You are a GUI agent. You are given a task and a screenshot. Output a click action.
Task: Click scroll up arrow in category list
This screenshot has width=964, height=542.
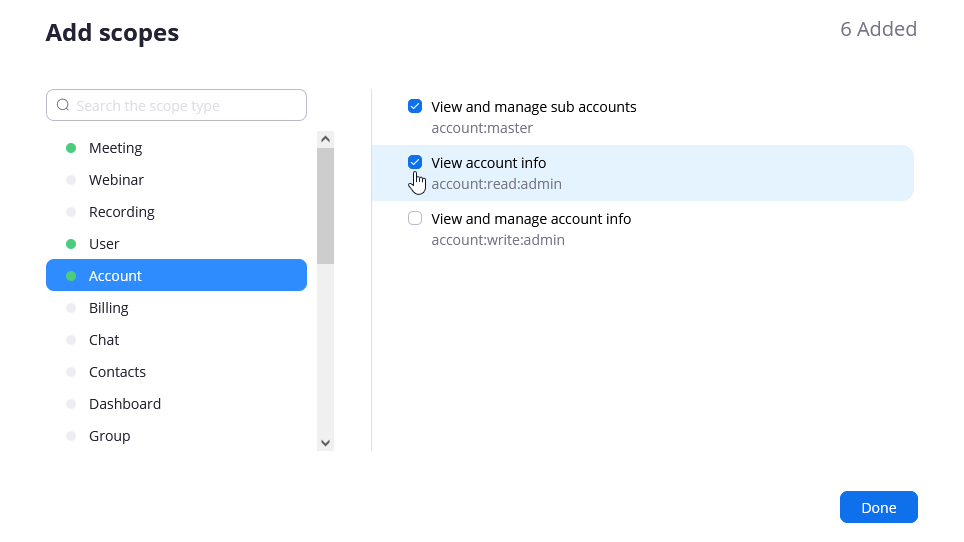point(325,139)
